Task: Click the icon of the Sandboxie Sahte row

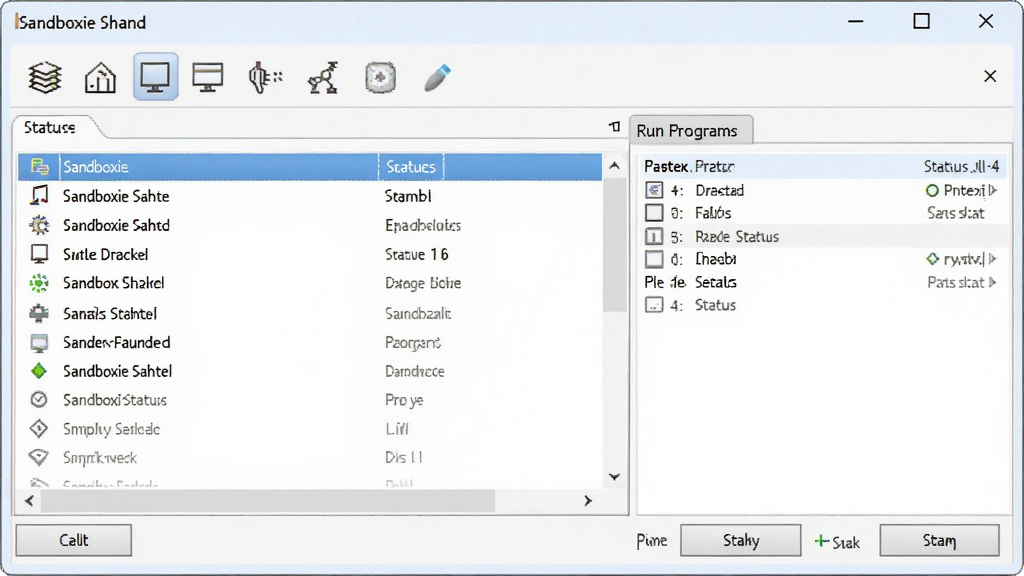Action: click(x=39, y=195)
